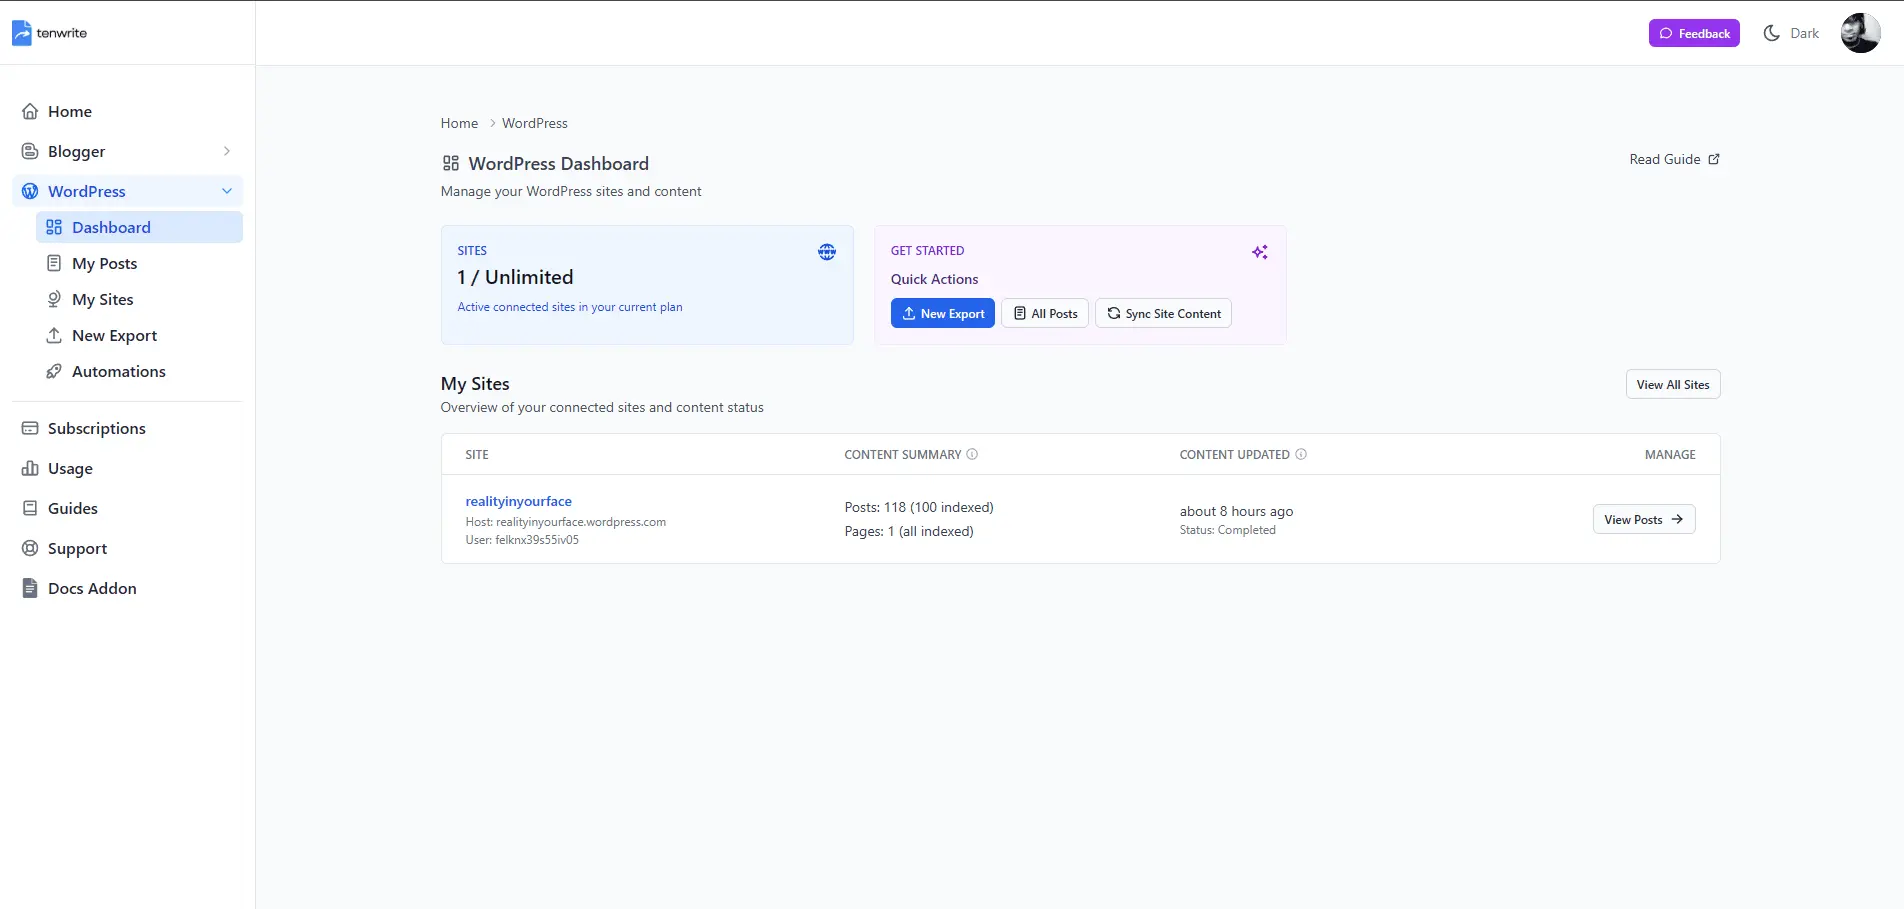The image size is (1904, 909).
Task: Open New Export in sidebar
Action: [x=139, y=335]
